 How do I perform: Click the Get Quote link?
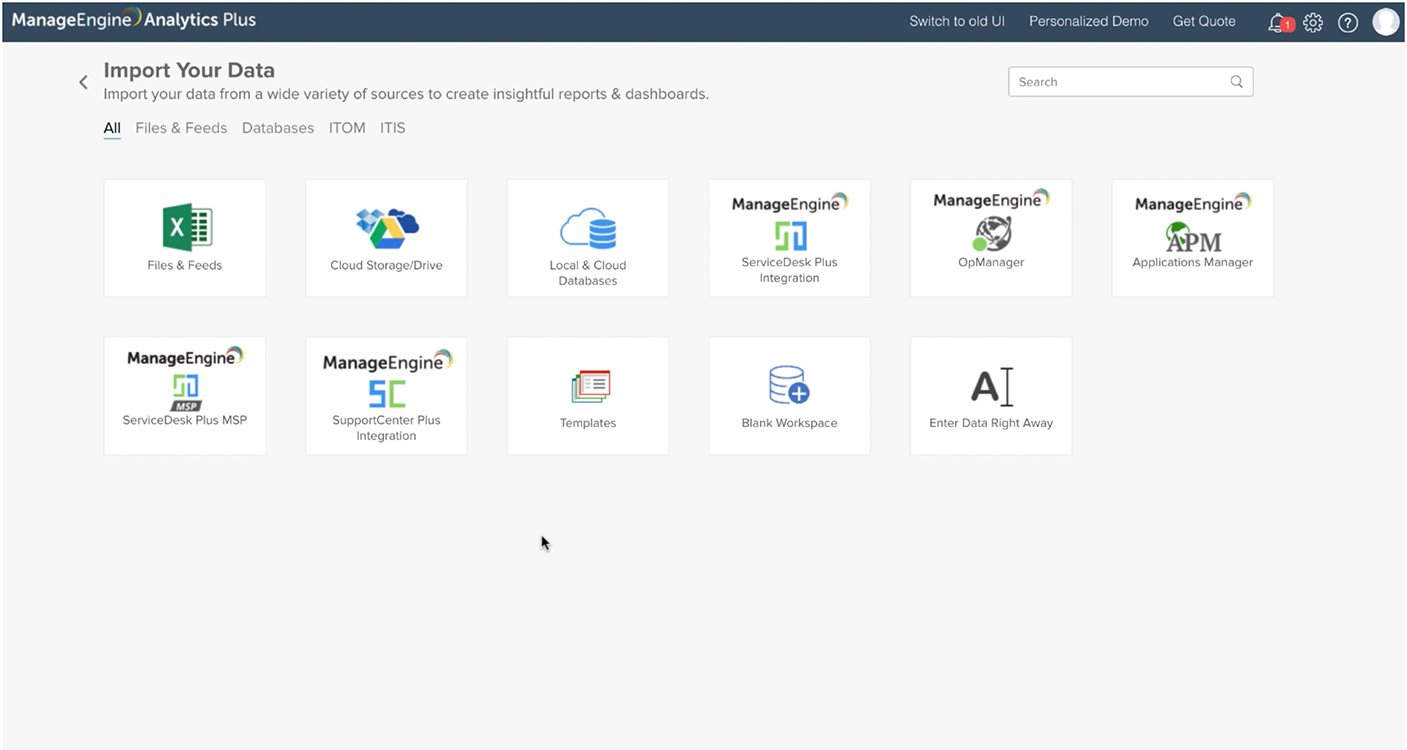tap(1204, 21)
